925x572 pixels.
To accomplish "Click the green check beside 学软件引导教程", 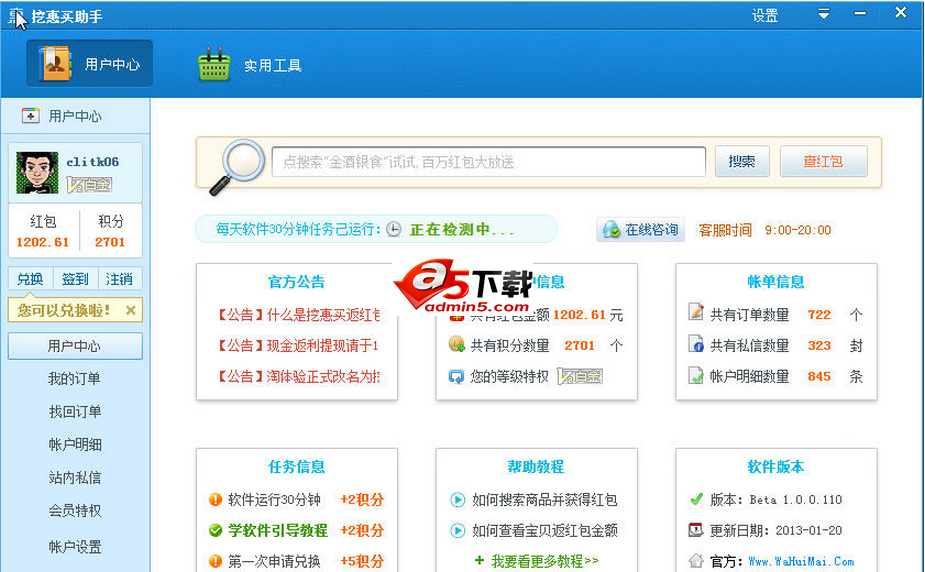I will click(x=215, y=530).
